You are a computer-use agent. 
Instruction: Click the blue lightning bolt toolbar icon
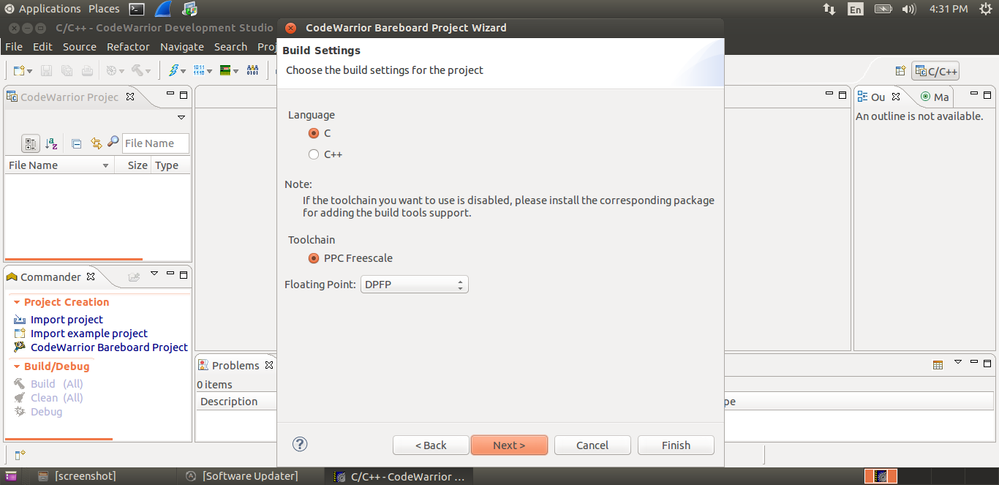[x=173, y=71]
